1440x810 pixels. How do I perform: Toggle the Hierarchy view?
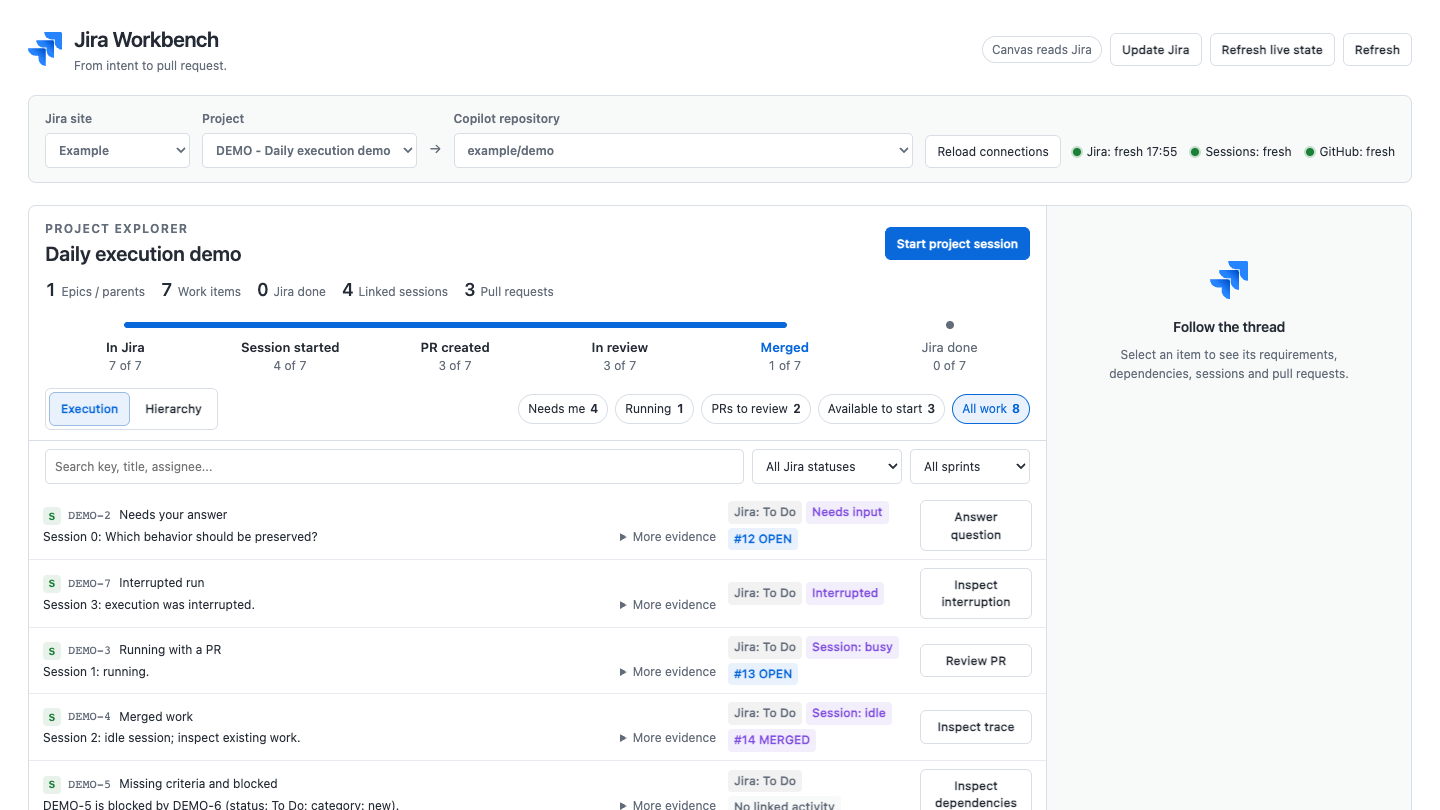coord(173,409)
